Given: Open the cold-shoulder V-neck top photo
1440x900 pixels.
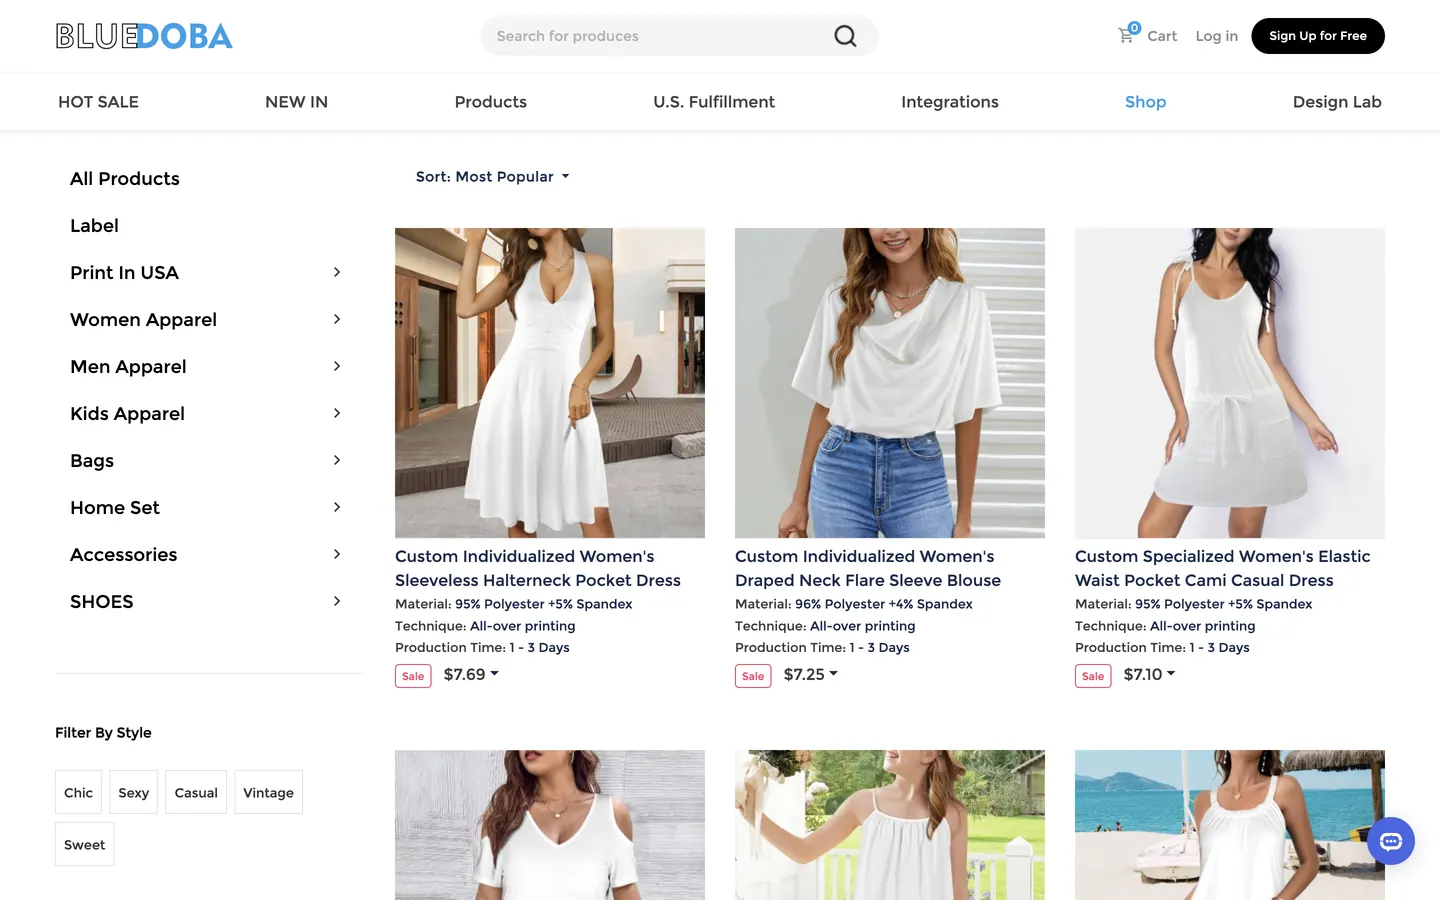Looking at the screenshot, I should coord(550,825).
